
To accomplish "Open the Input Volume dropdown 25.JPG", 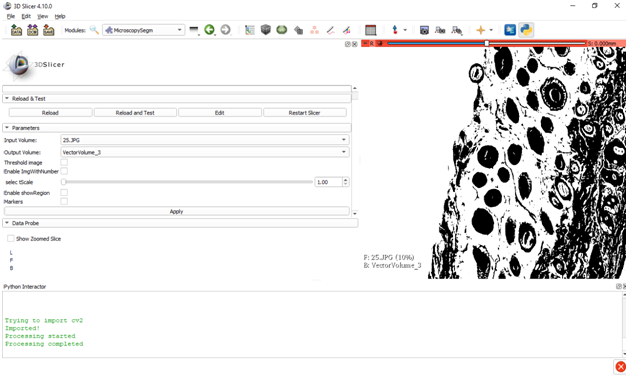I will tap(205, 140).
